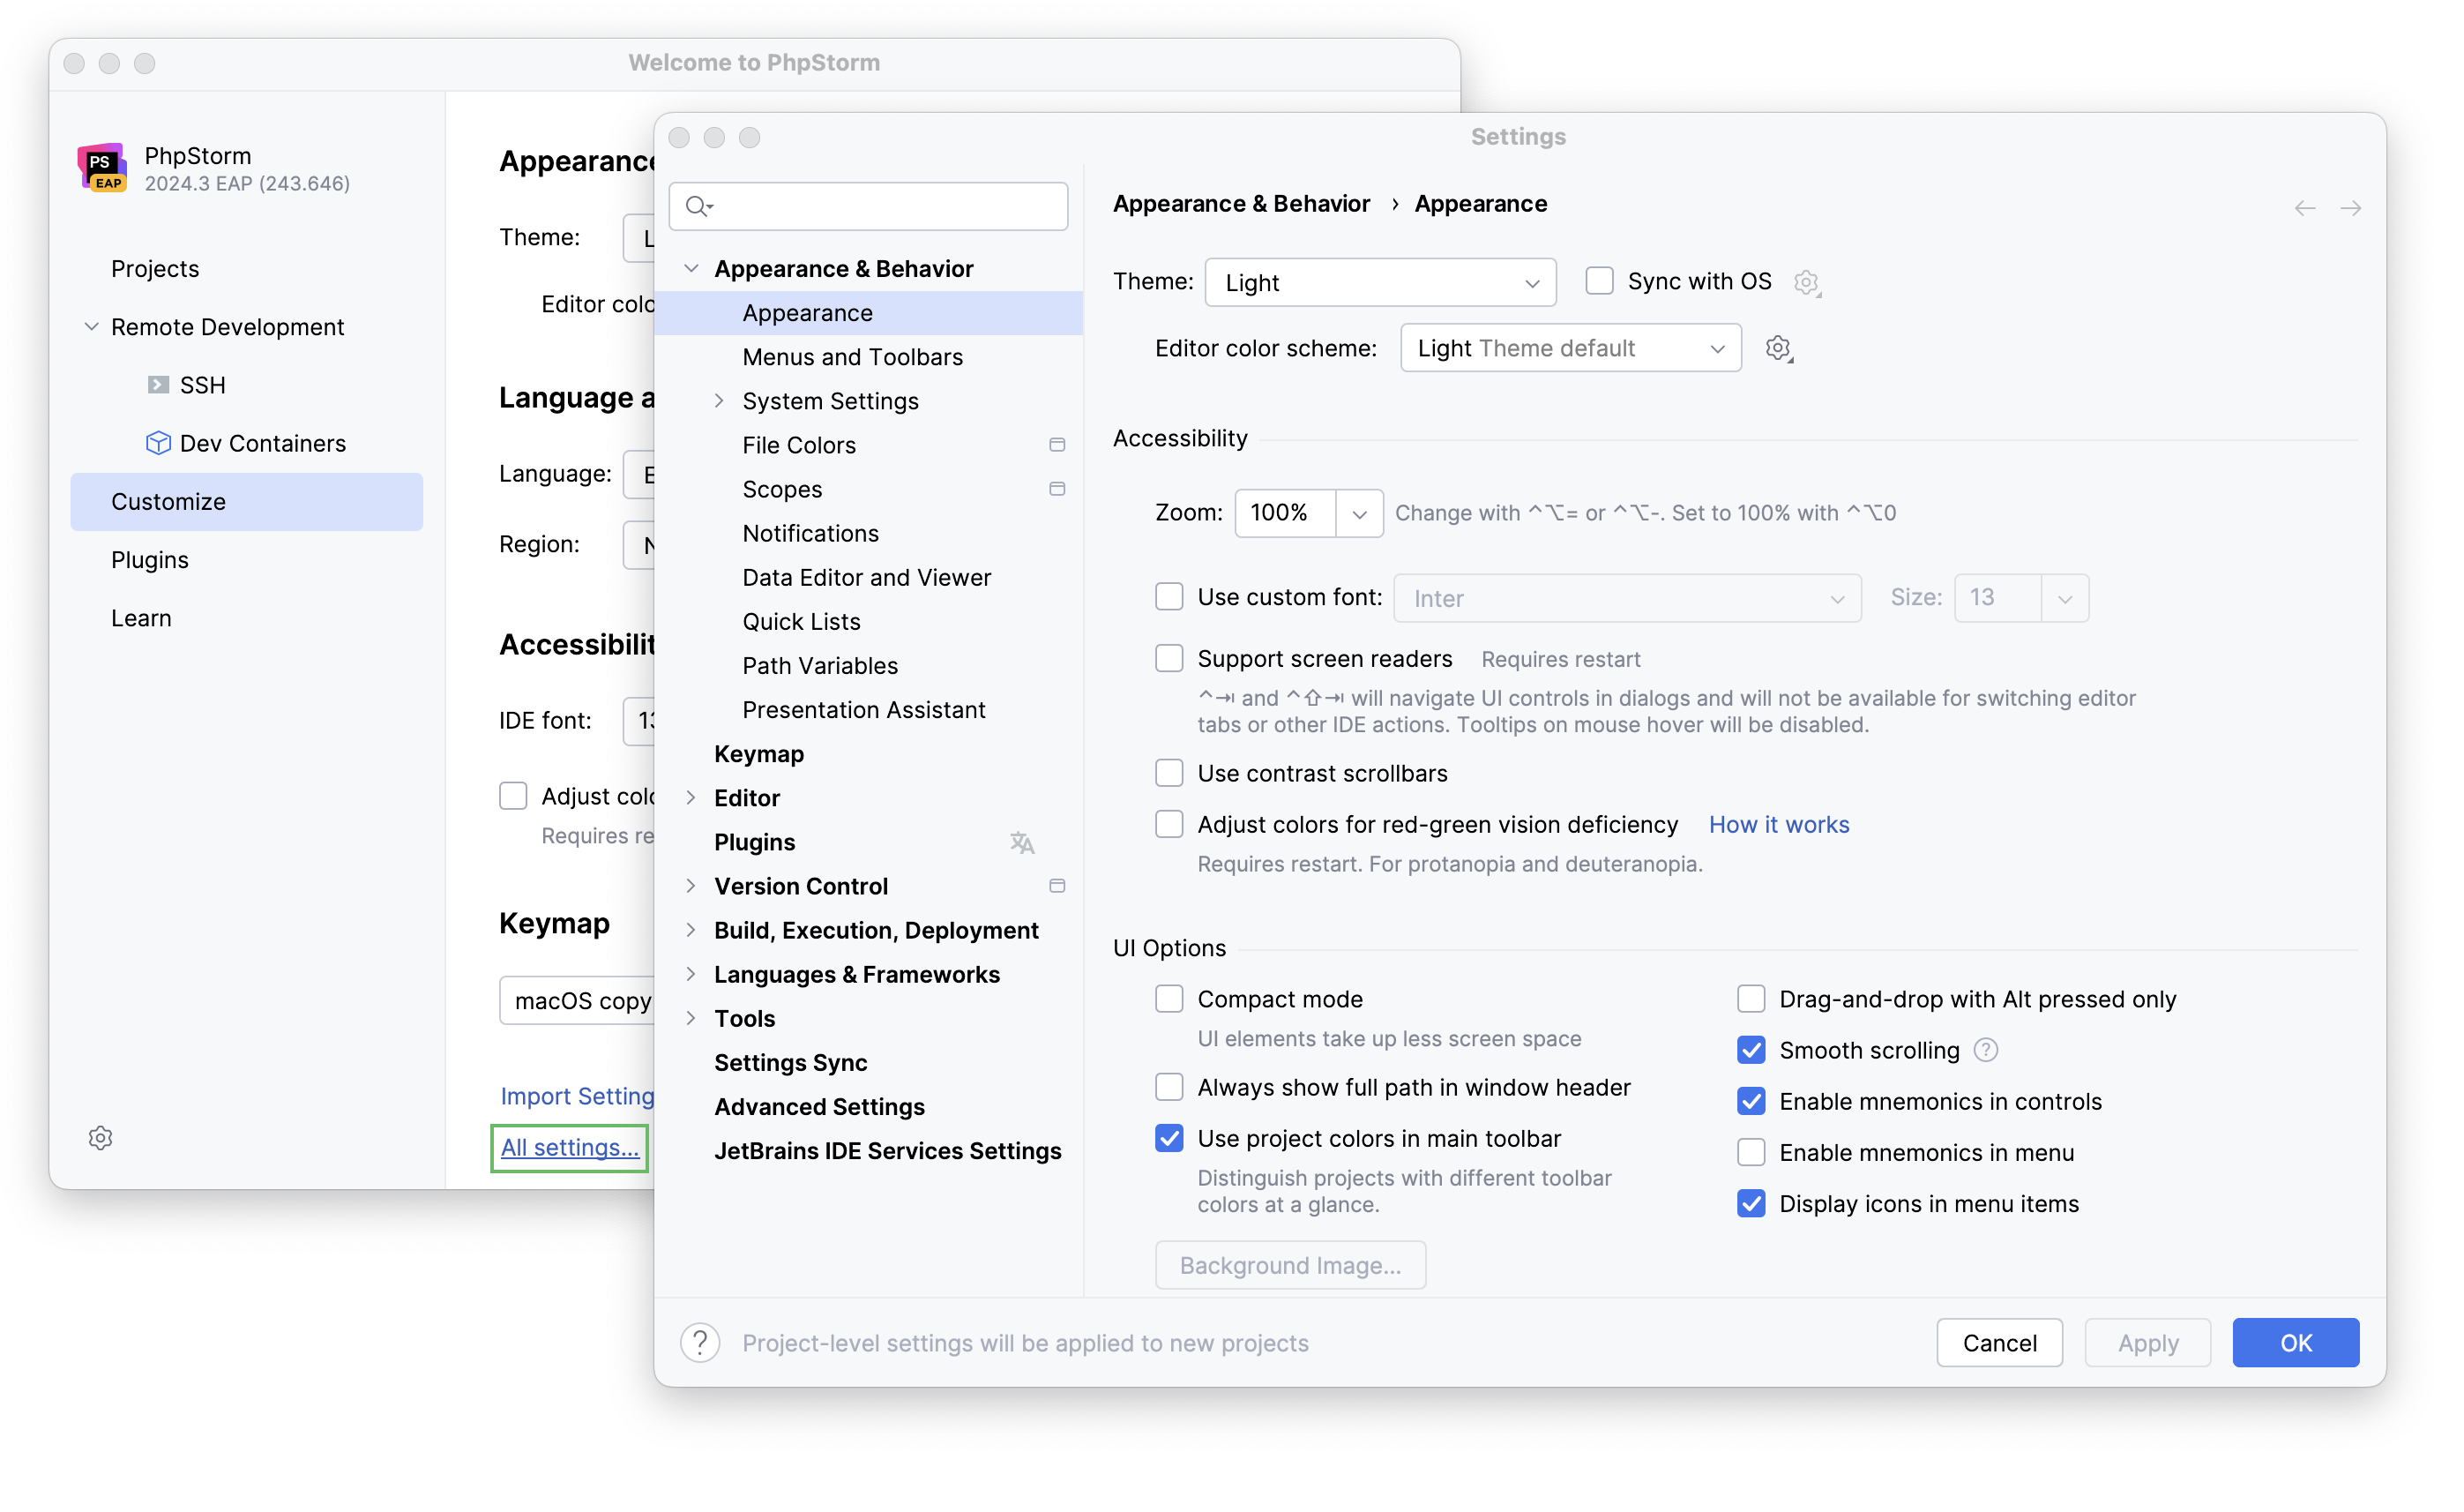Open editor color scheme gear settings
Image resolution: width=2464 pixels, height=1512 pixels.
(x=1778, y=348)
